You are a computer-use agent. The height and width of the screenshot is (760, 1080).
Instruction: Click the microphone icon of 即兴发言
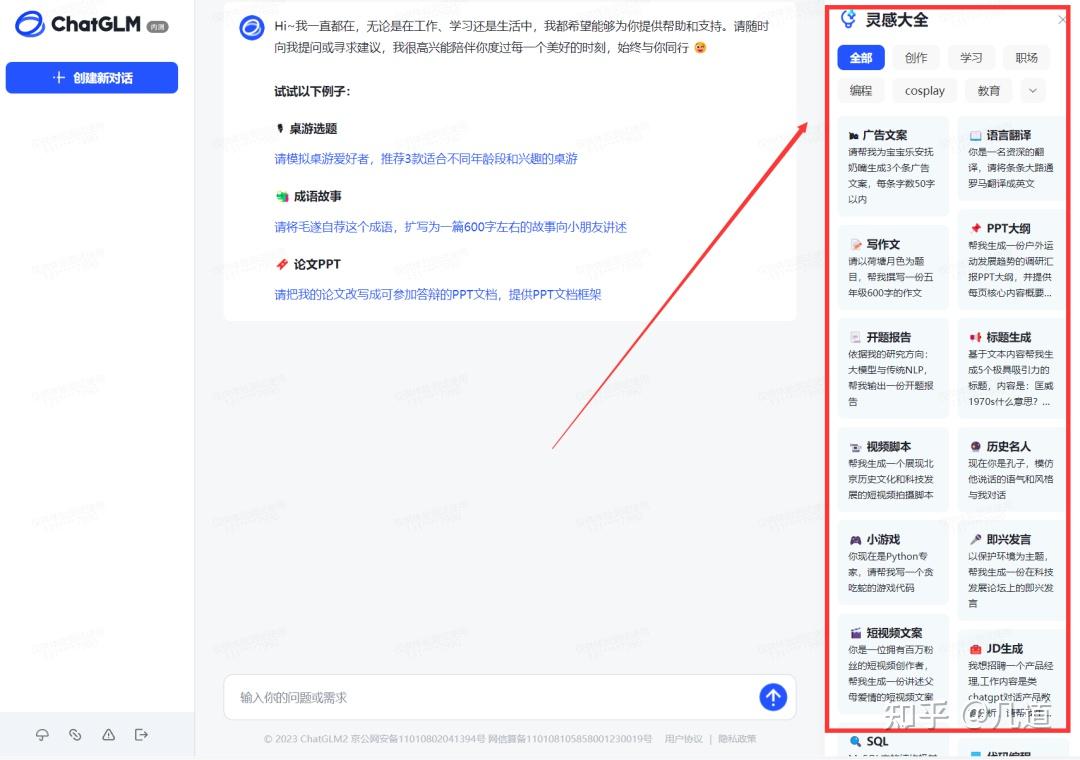pyautogui.click(x=975, y=540)
